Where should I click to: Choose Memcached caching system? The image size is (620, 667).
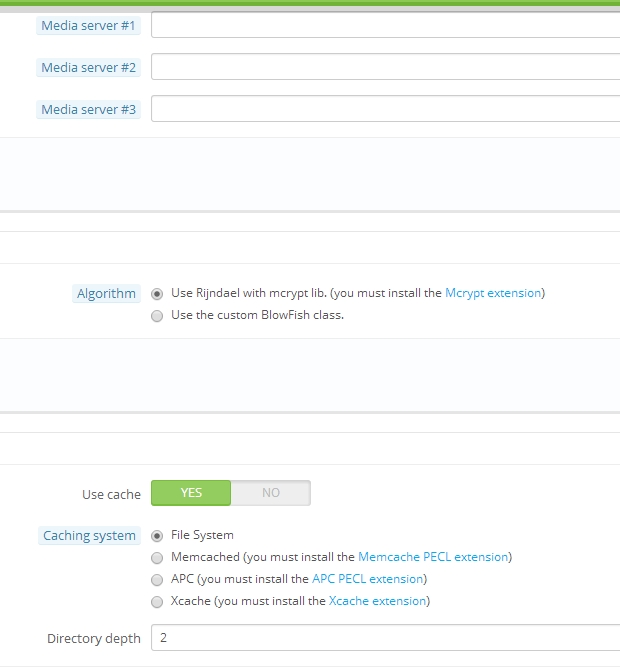pyautogui.click(x=157, y=558)
